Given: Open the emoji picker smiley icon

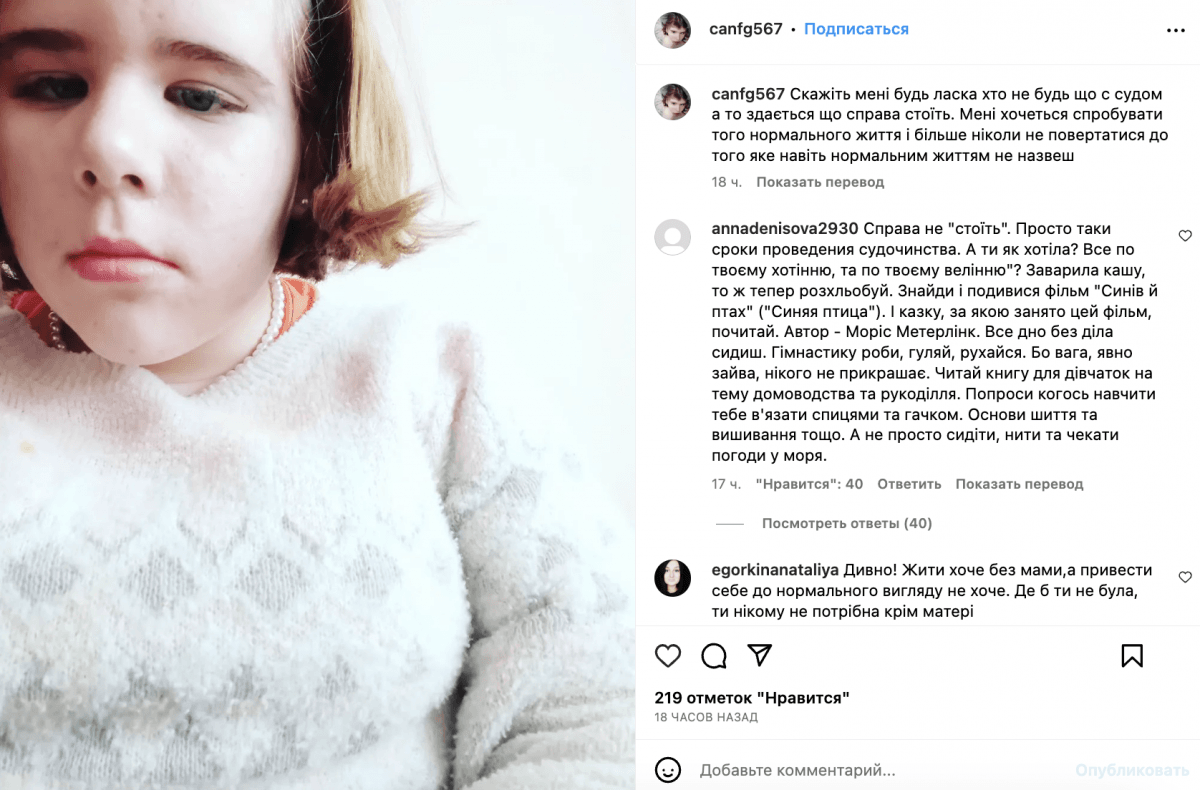Looking at the screenshot, I should (668, 770).
